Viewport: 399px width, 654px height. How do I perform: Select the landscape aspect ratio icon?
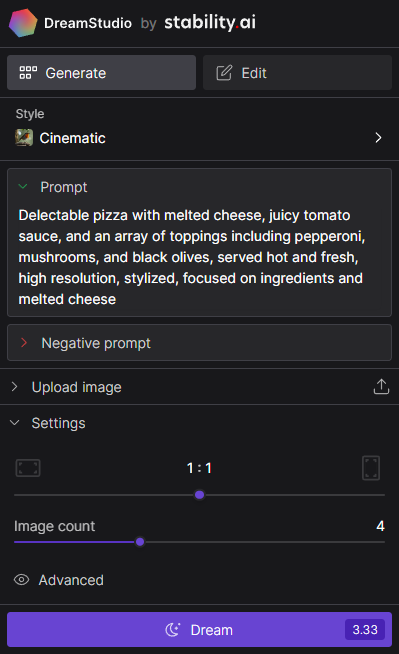pyautogui.click(x=28, y=468)
